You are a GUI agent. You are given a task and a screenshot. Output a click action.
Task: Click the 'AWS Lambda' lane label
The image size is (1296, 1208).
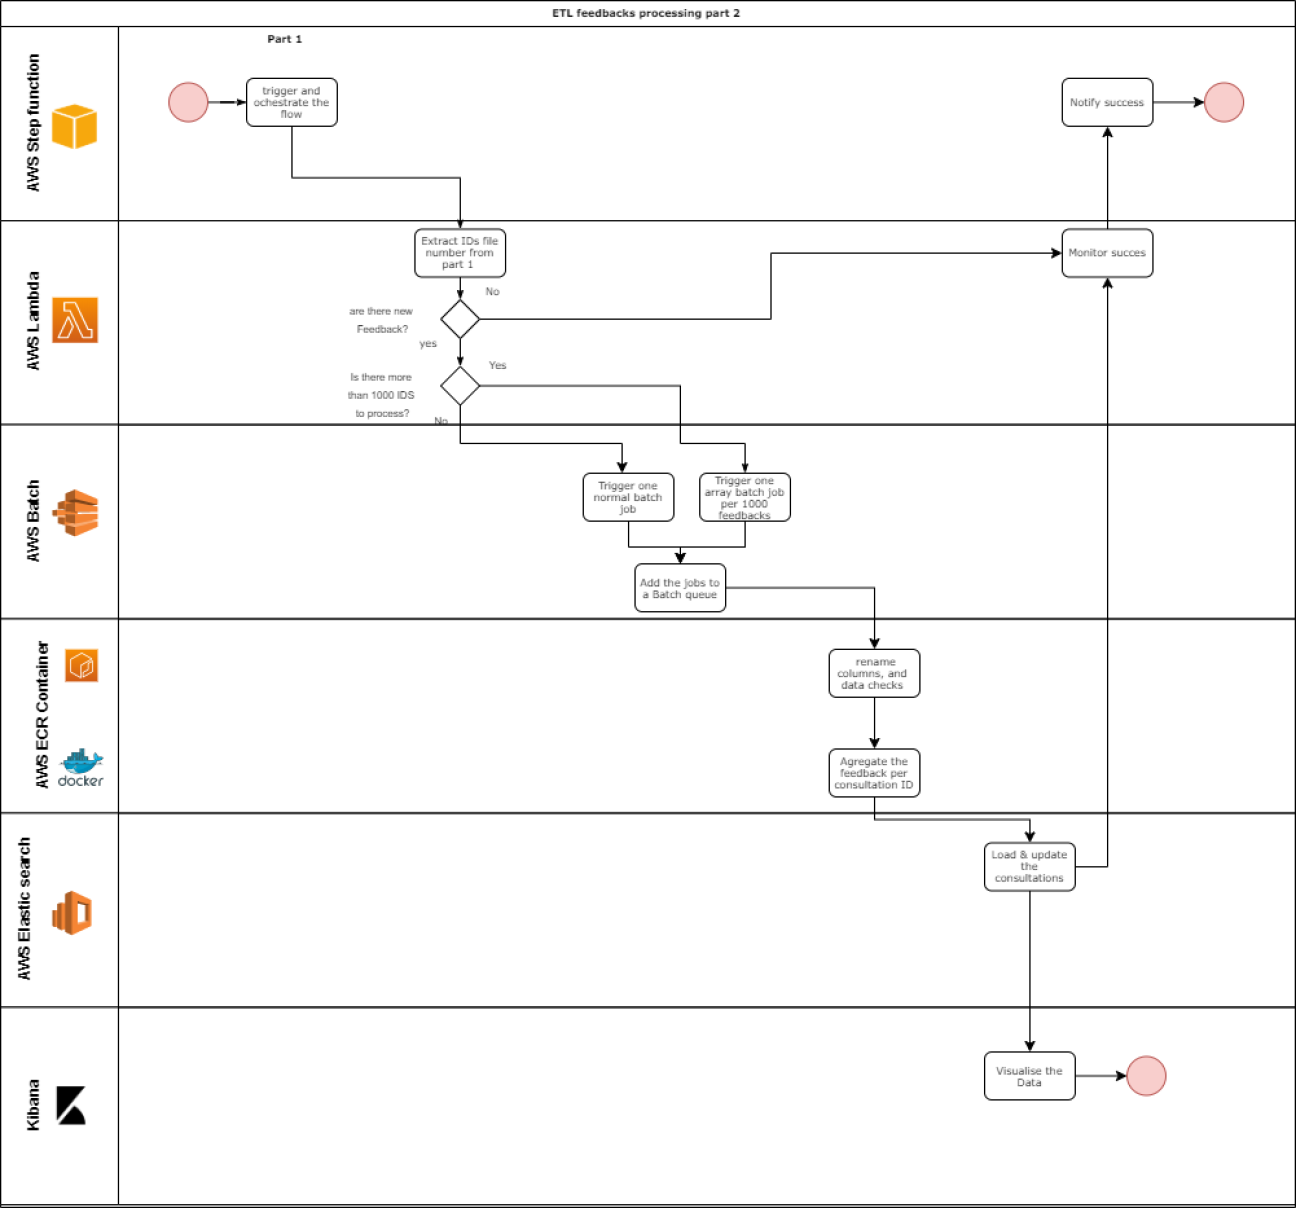[33, 320]
